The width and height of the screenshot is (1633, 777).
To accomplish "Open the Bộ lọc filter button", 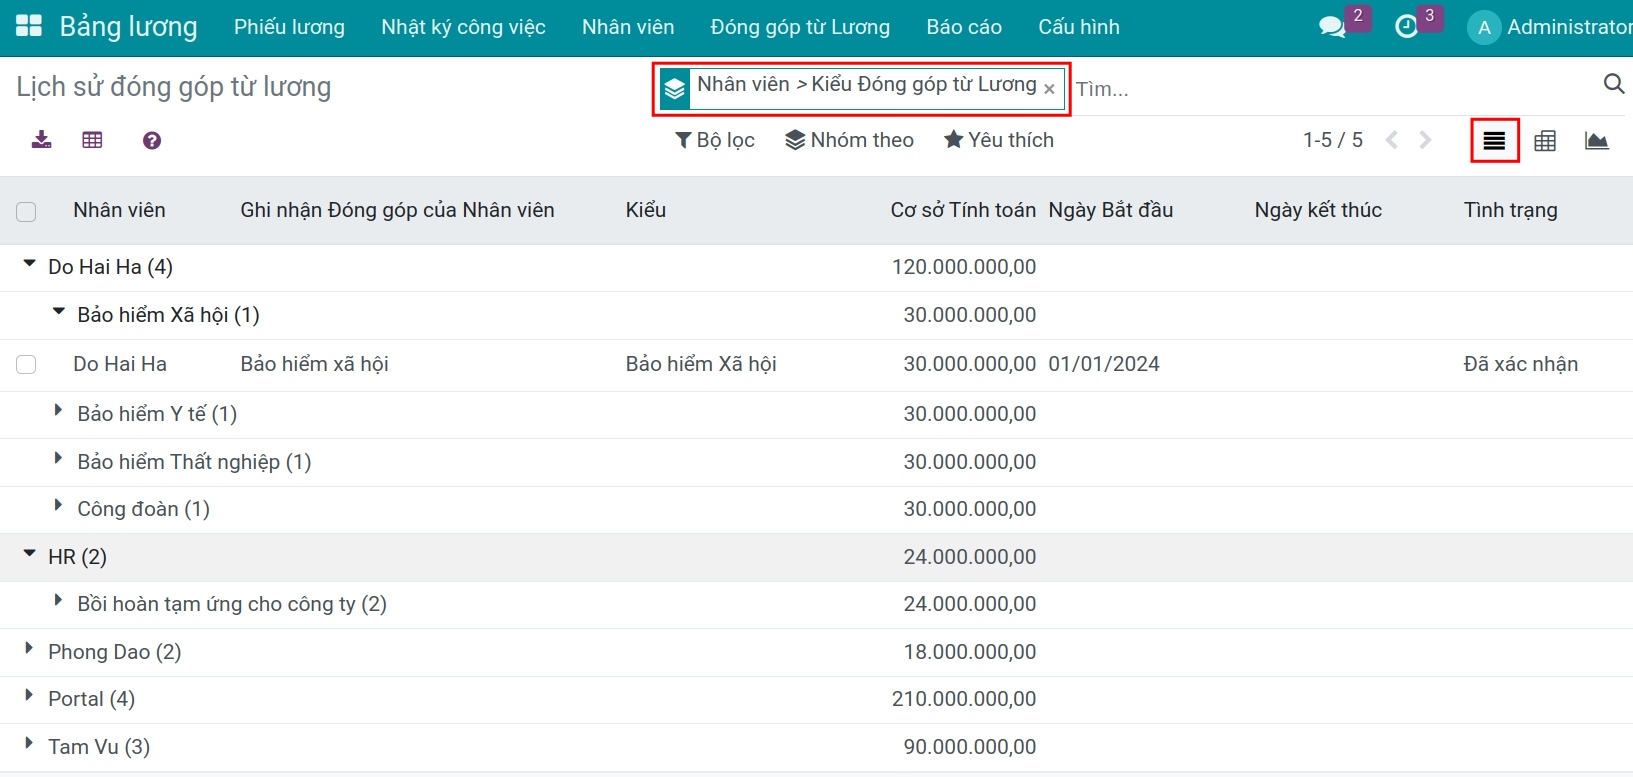I will tap(715, 140).
